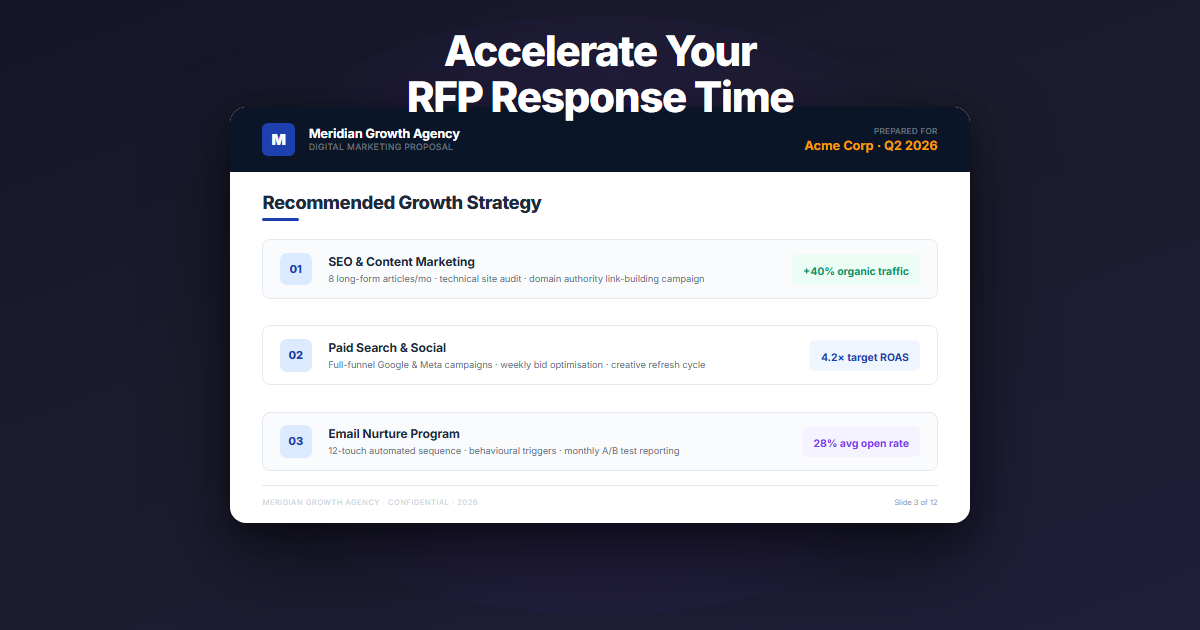The image size is (1200, 630).
Task: Click the 03 number badge
Action: click(x=296, y=441)
